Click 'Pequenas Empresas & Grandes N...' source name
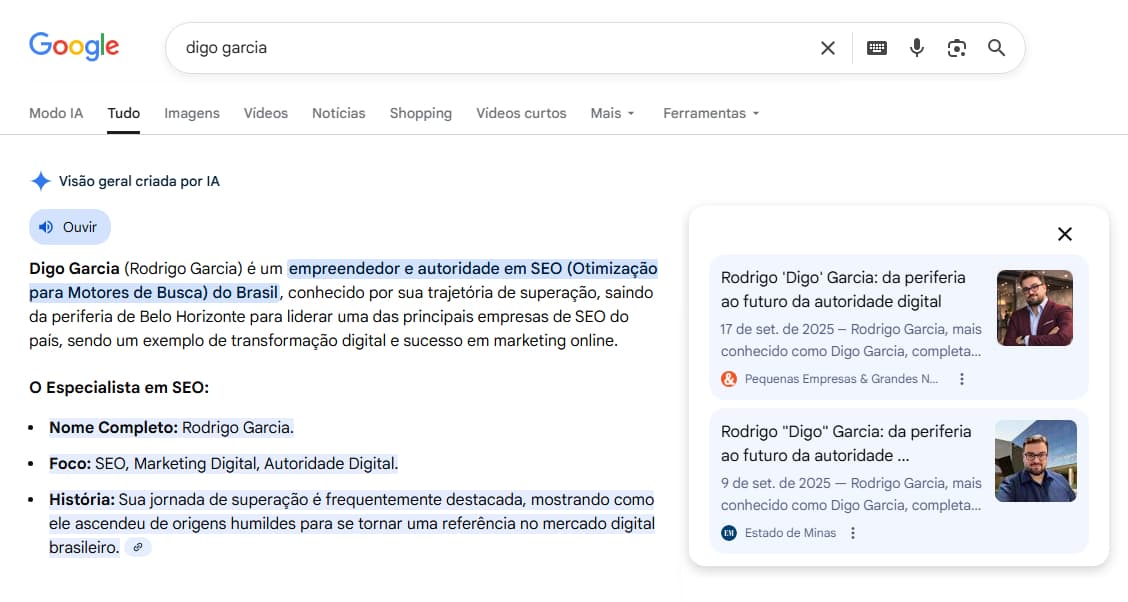Image resolution: width=1128 pixels, height=602 pixels. click(841, 379)
